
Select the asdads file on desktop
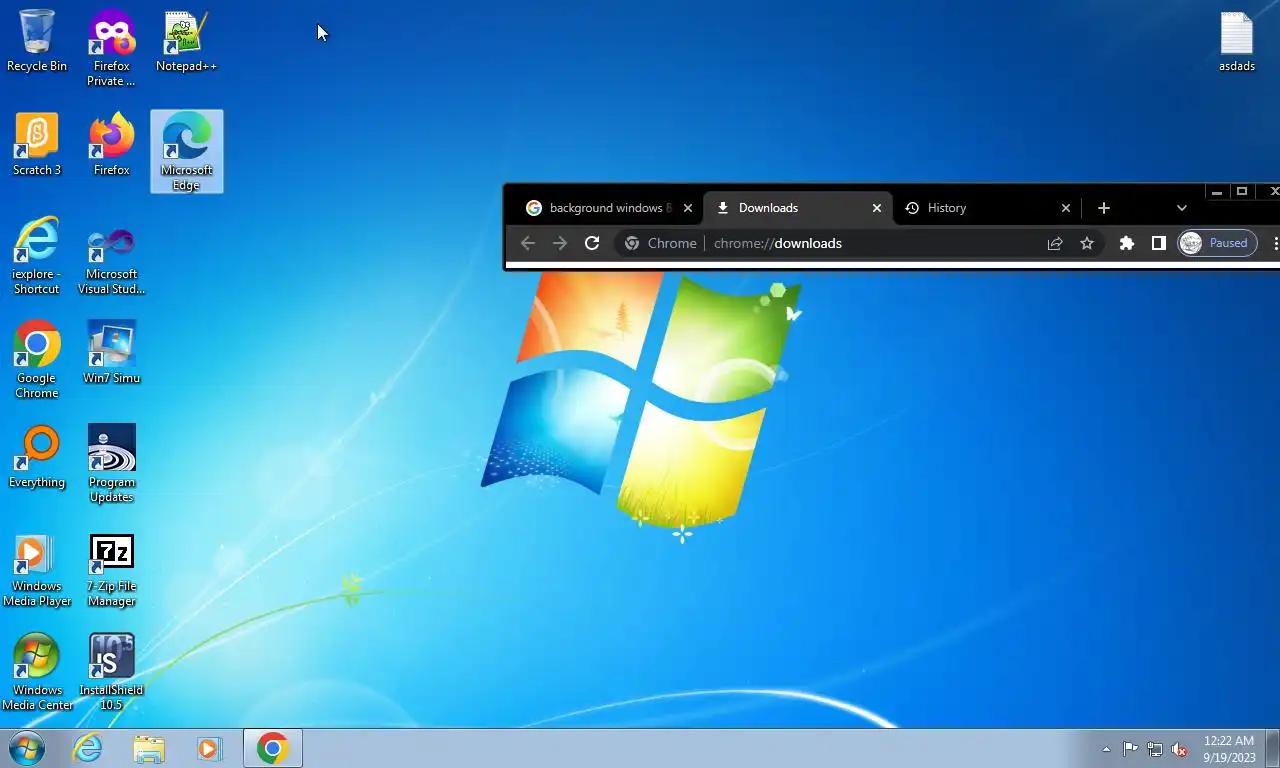(x=1237, y=41)
